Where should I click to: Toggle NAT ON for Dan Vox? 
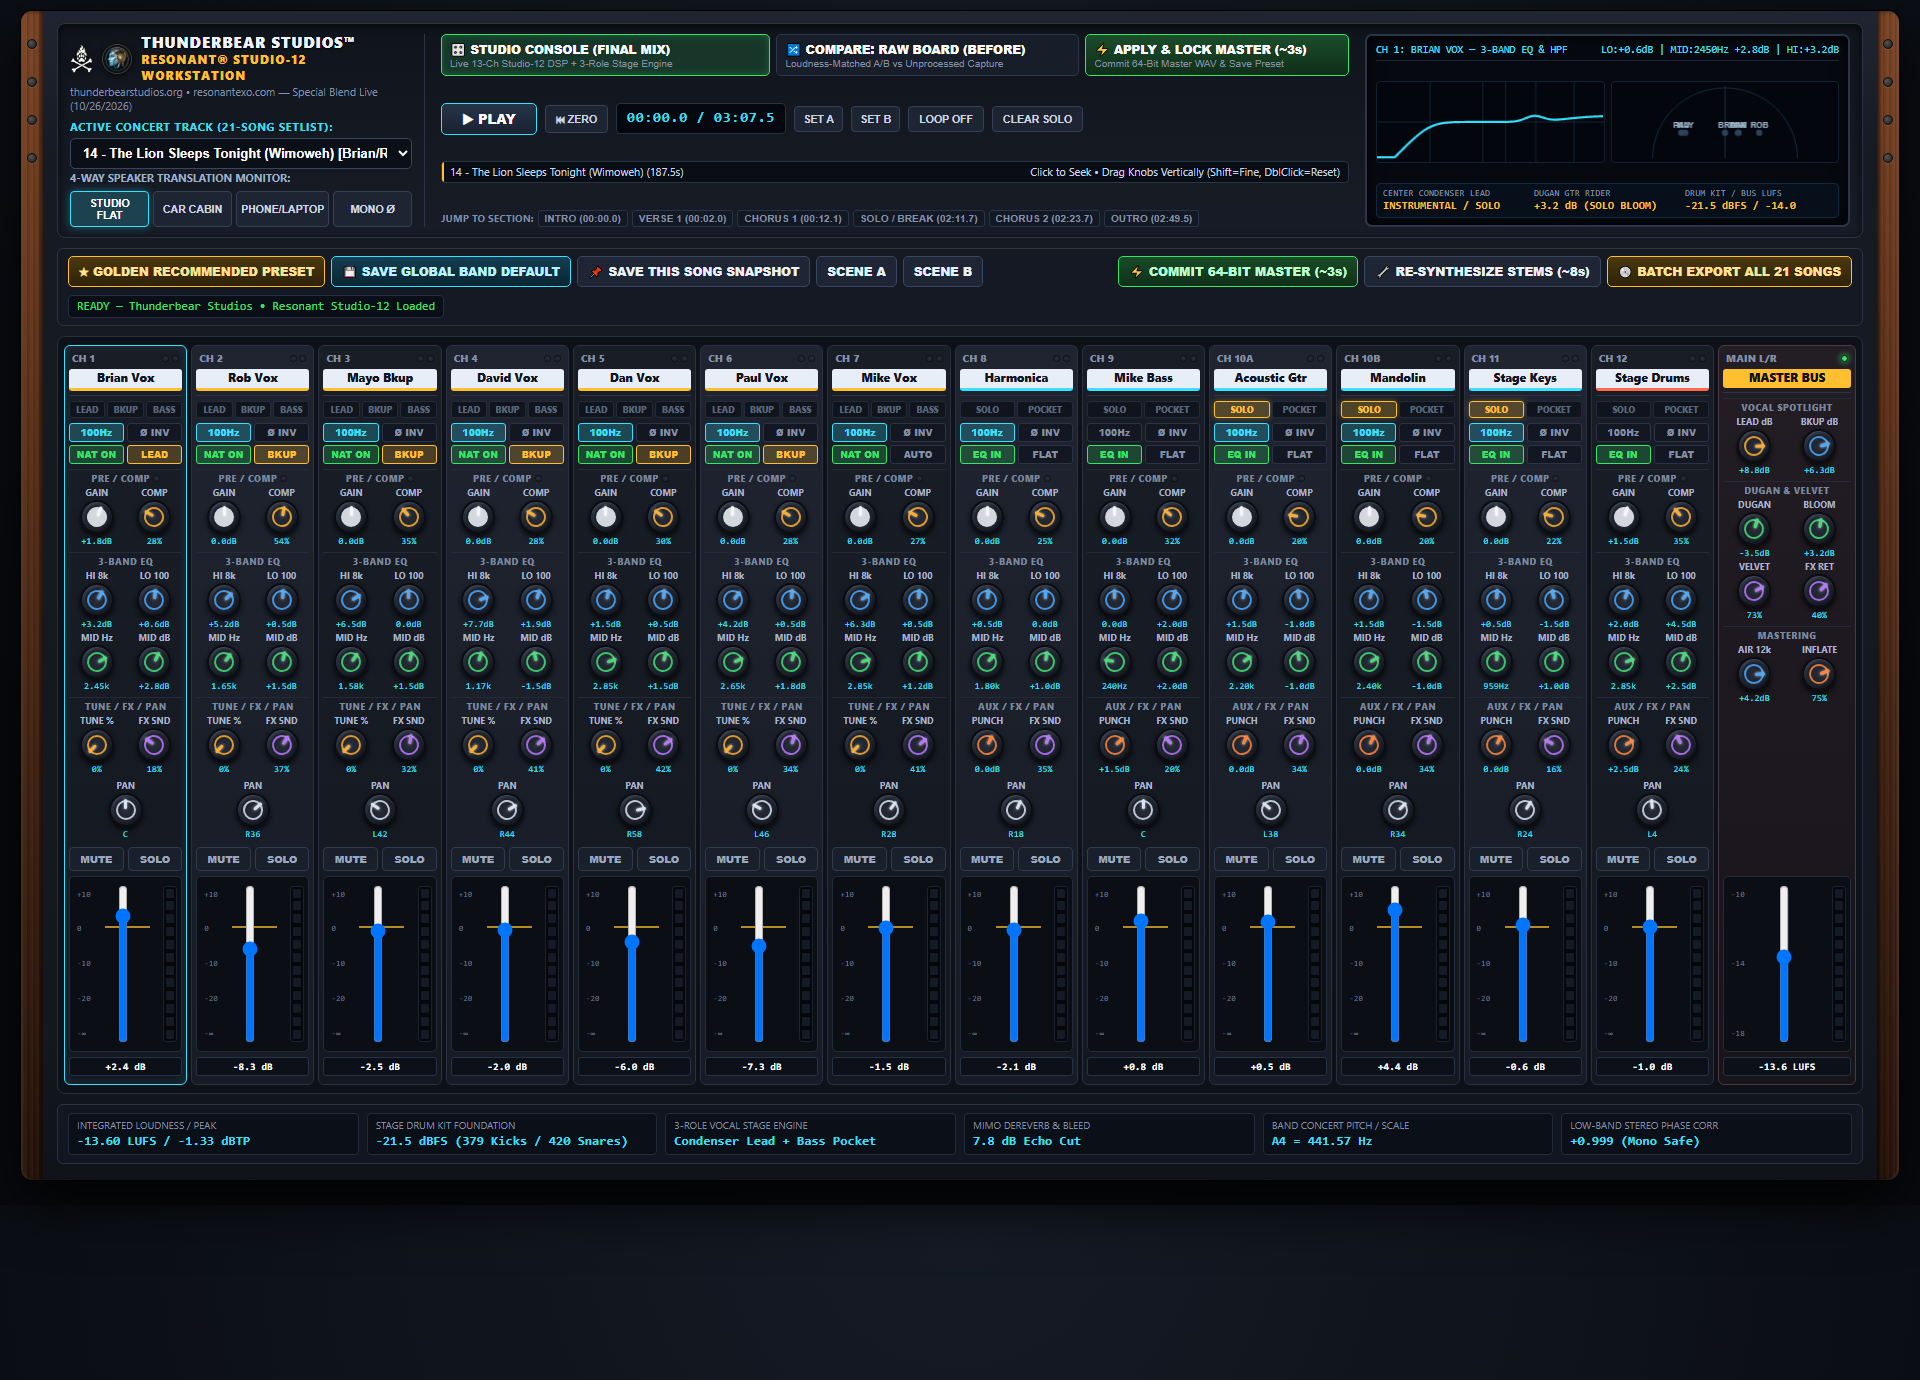(605, 455)
